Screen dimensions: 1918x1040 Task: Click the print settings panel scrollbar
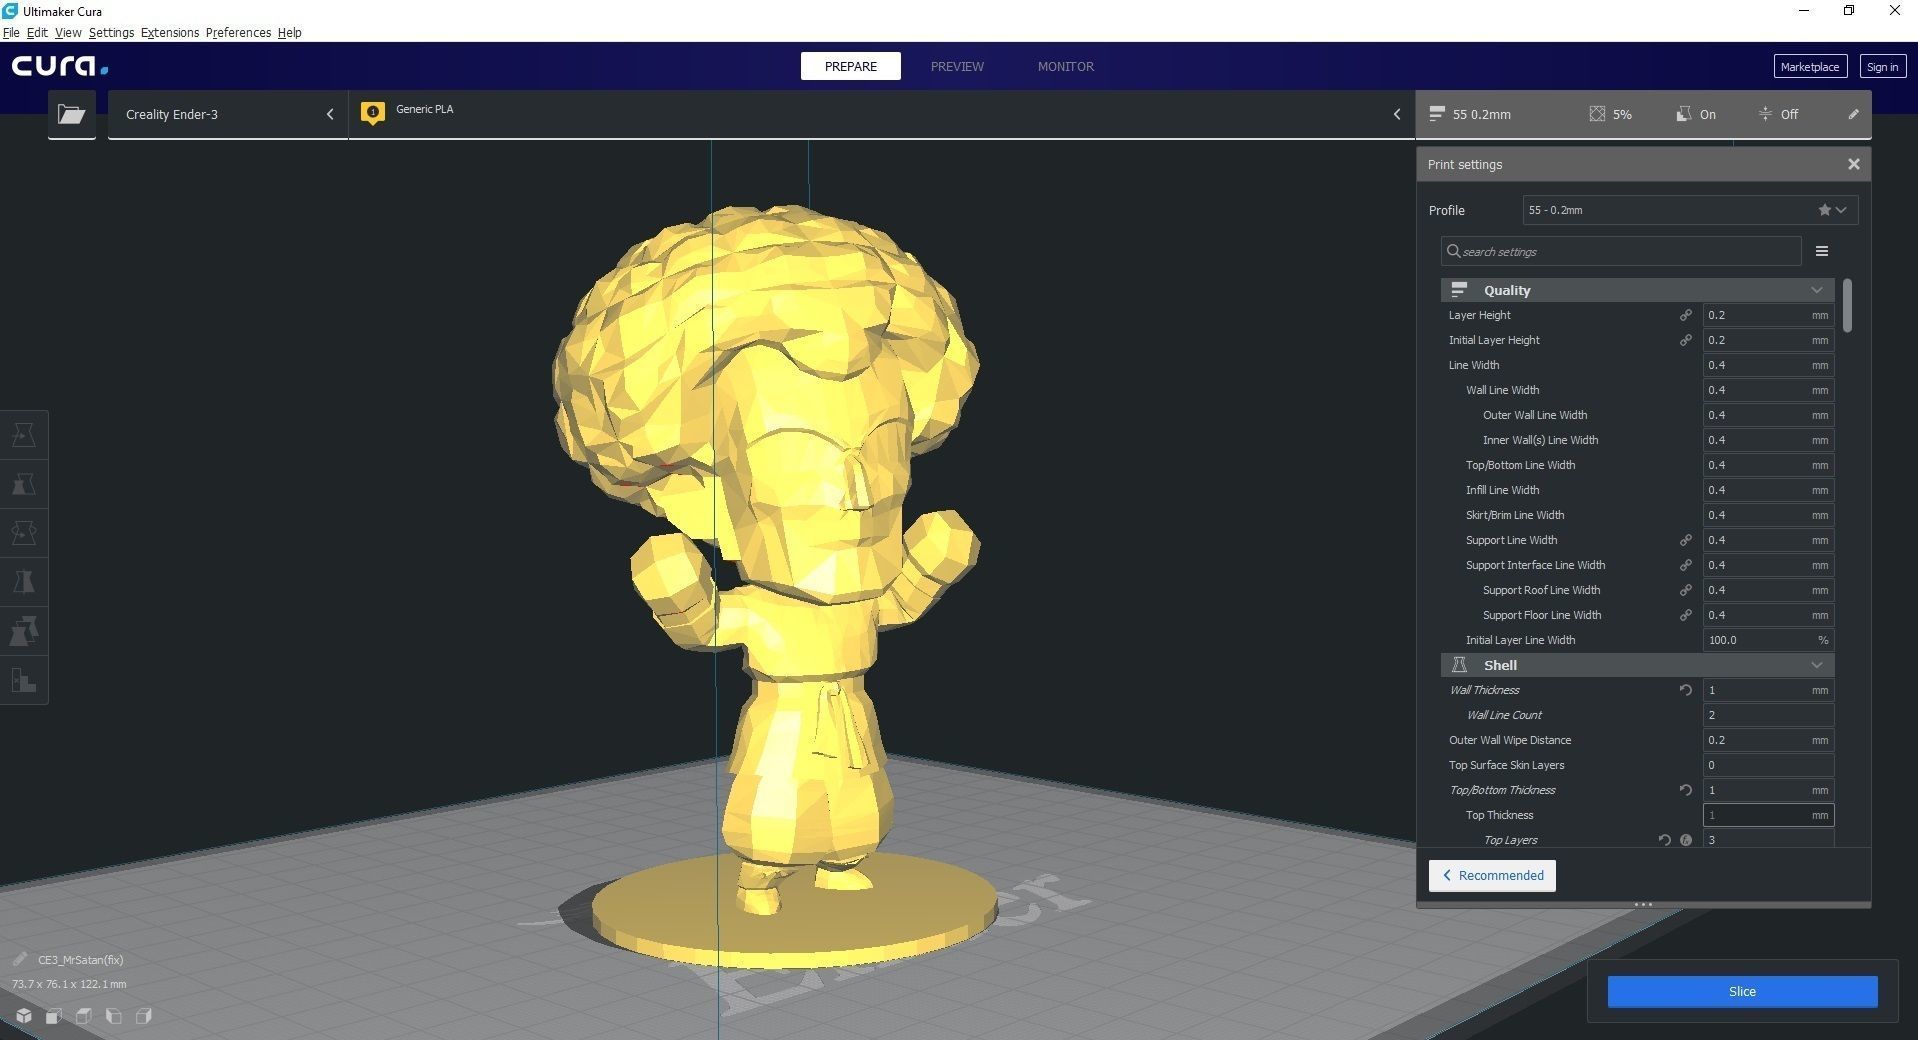[1847, 305]
